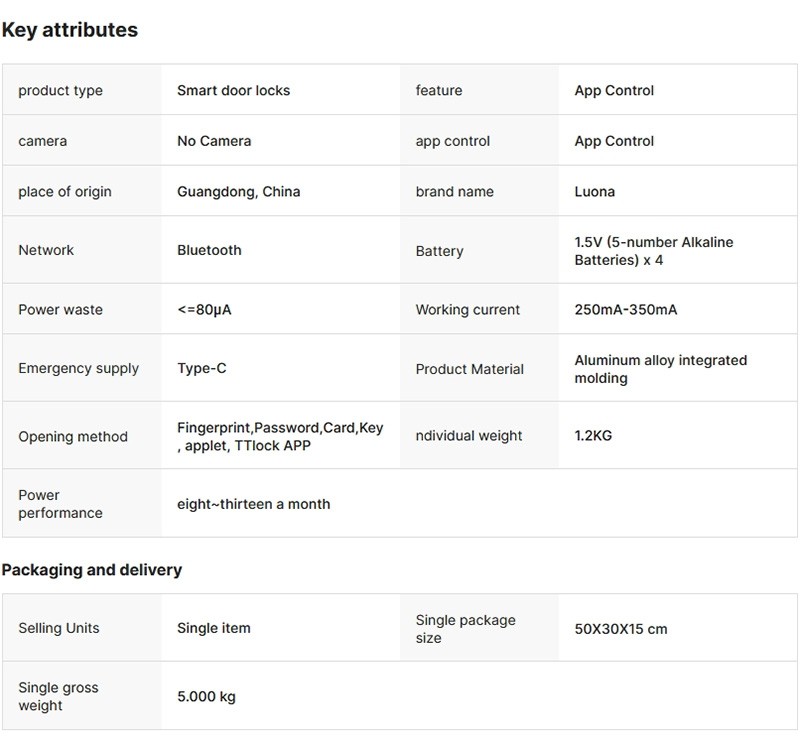Click Guangdong, China origin value
Screen dimensions: 800x742
238,191
